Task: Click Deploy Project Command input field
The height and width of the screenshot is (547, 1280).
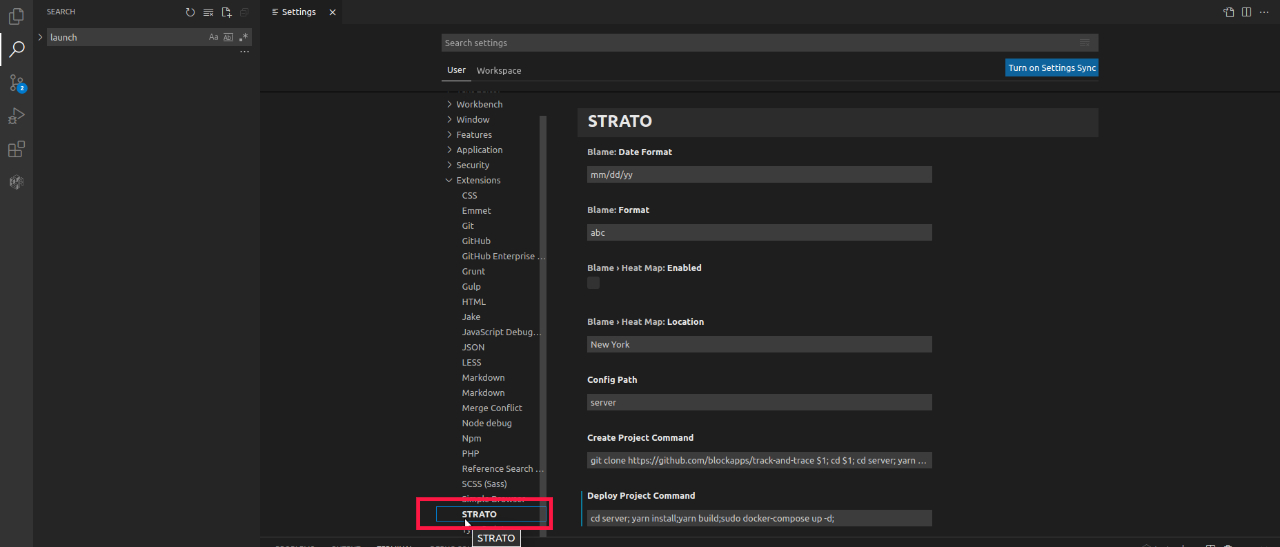Action: pos(759,518)
